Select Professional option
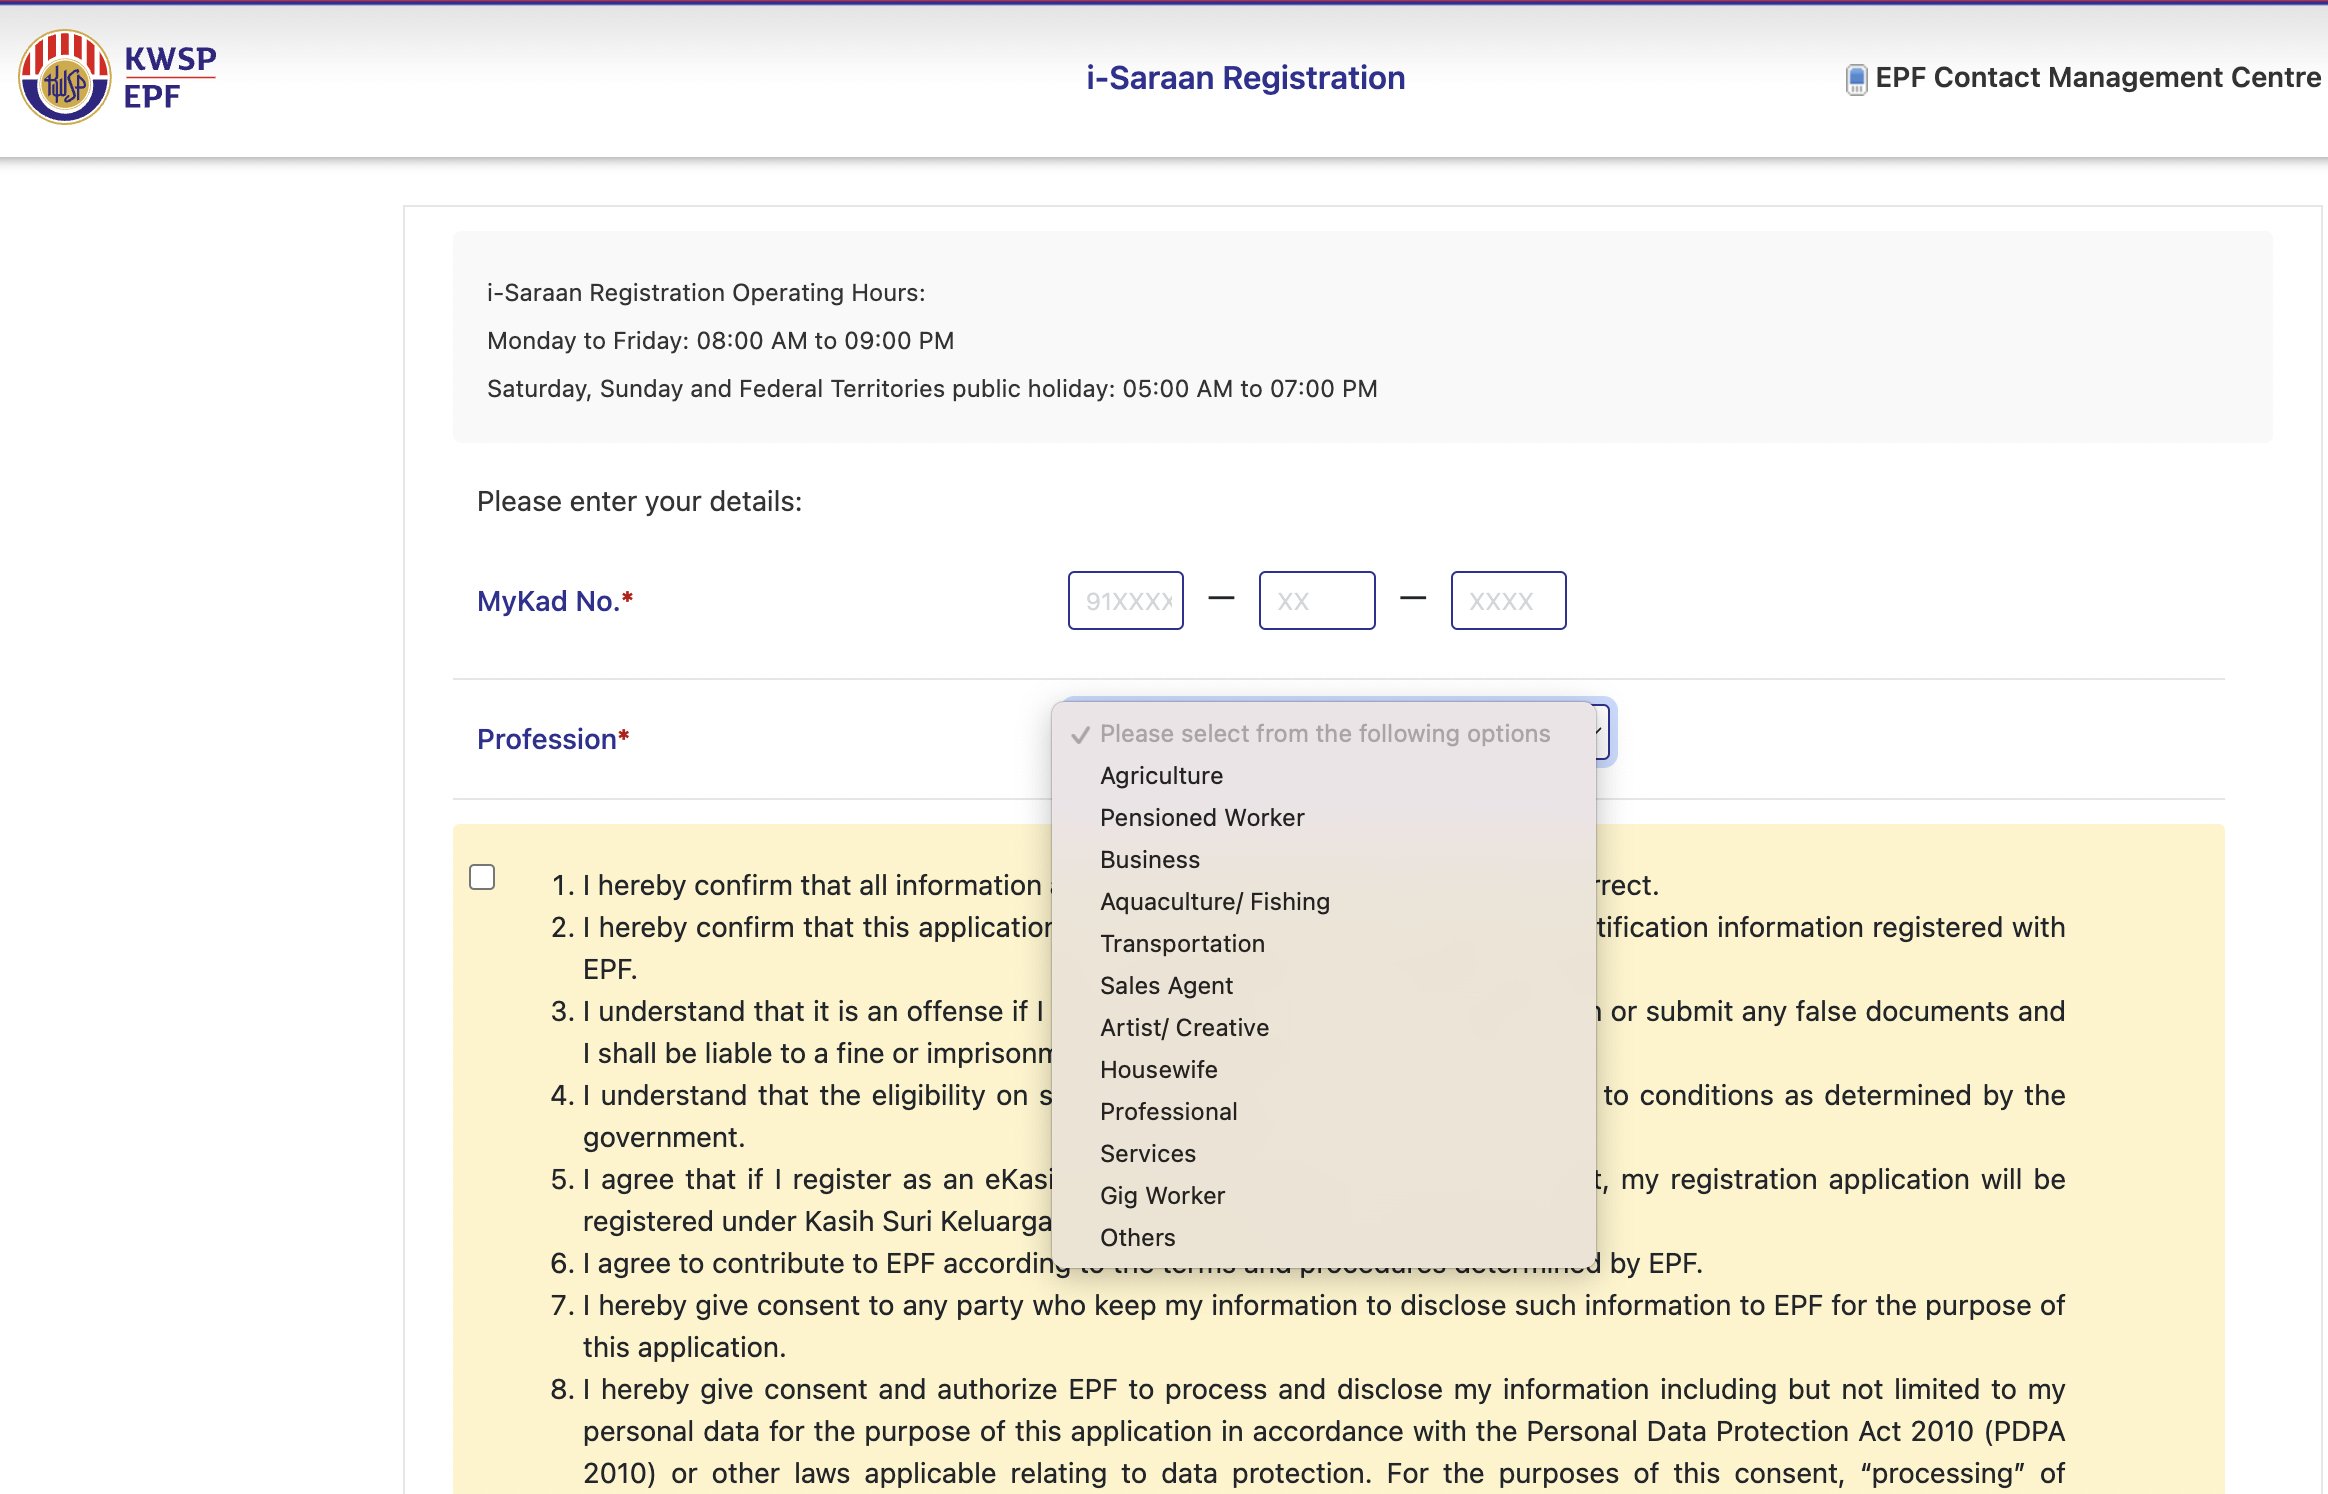 (x=1168, y=1112)
